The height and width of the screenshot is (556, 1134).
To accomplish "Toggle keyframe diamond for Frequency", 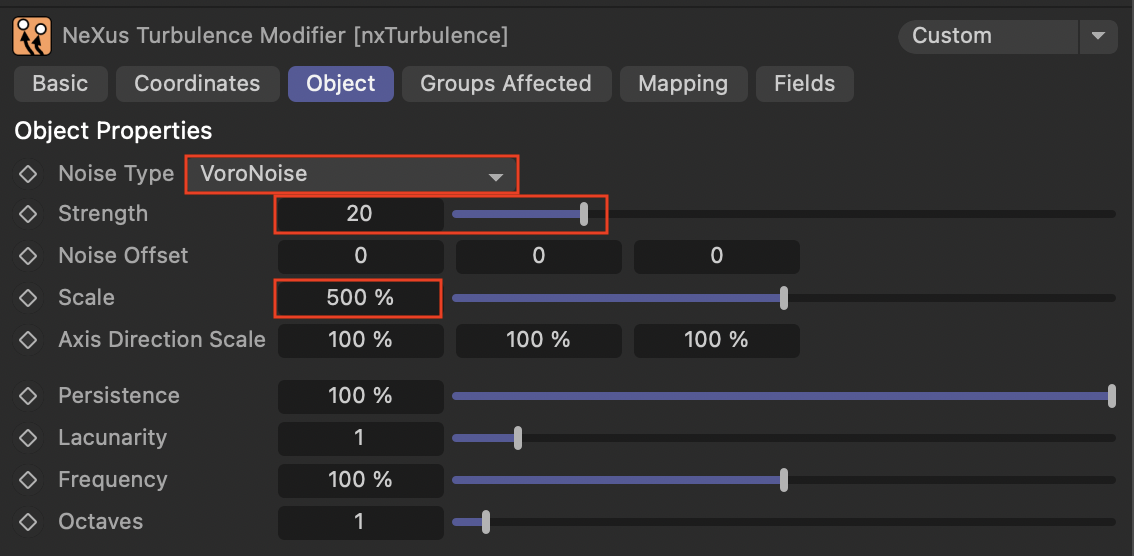I will tap(28, 480).
